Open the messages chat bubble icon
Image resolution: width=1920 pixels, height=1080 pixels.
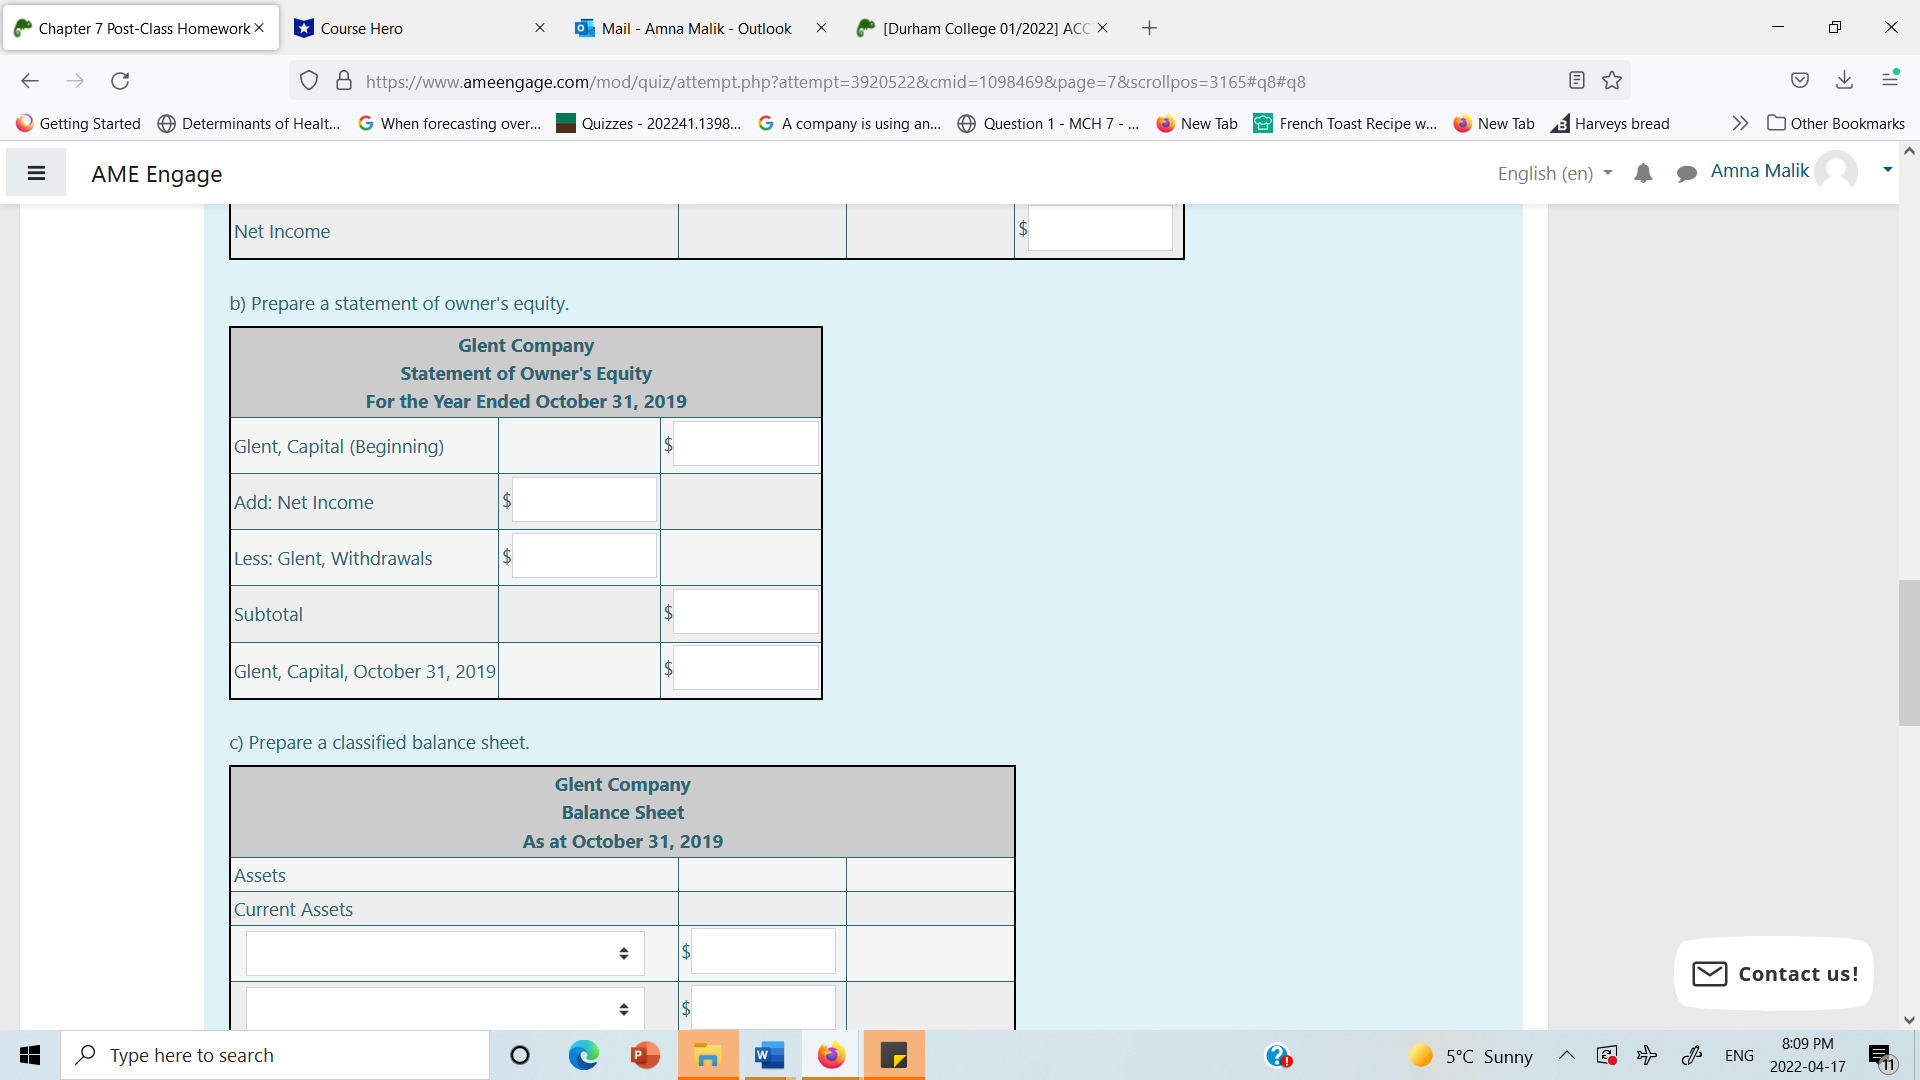click(1686, 173)
